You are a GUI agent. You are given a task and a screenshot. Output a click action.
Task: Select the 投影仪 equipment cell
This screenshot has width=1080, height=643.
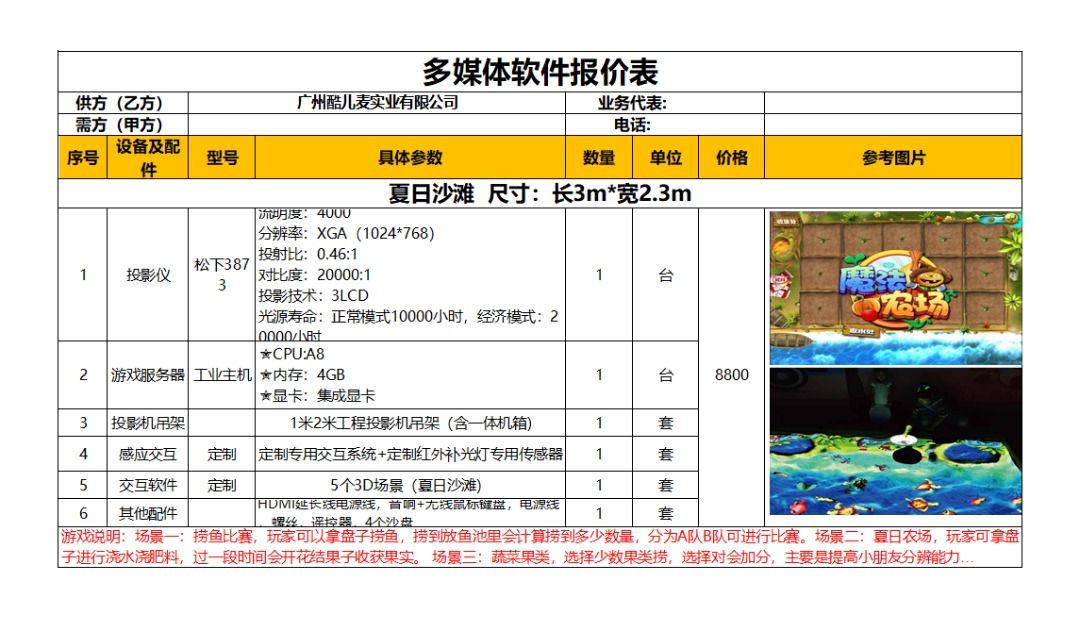[x=147, y=275]
